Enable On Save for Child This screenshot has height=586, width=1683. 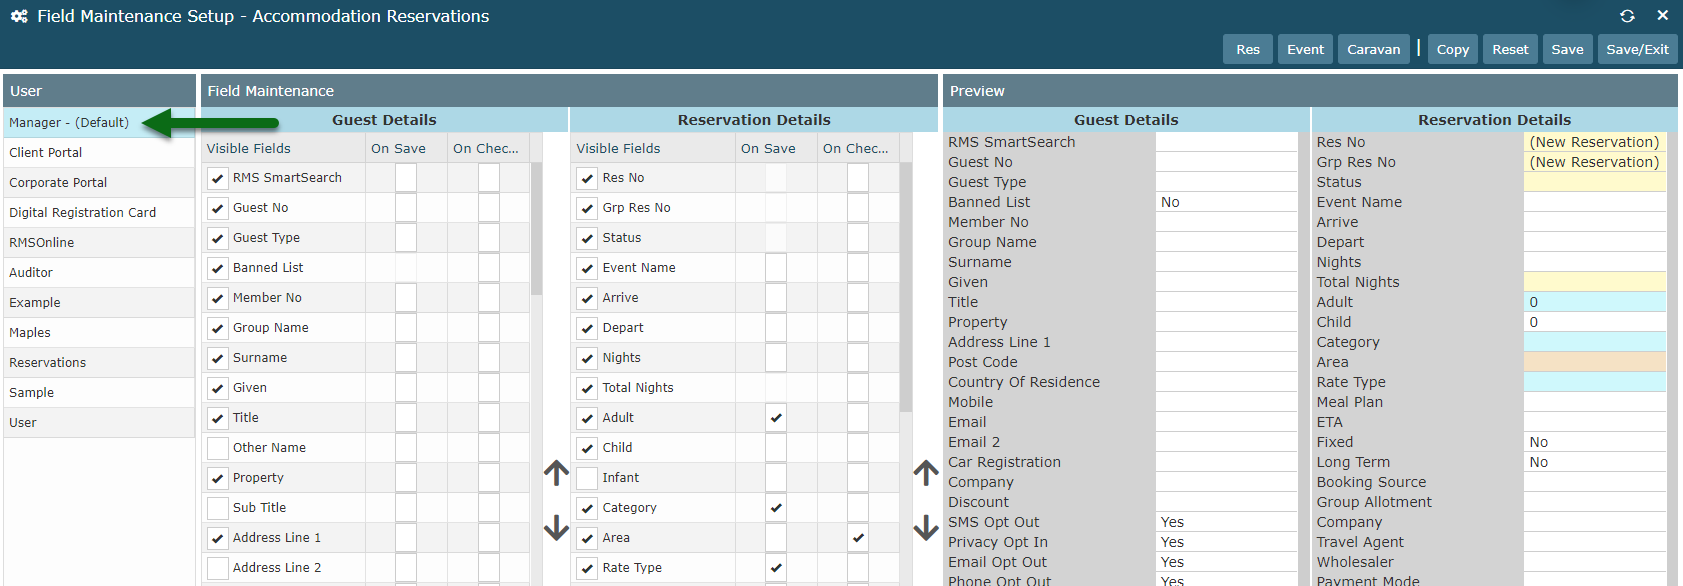(776, 448)
